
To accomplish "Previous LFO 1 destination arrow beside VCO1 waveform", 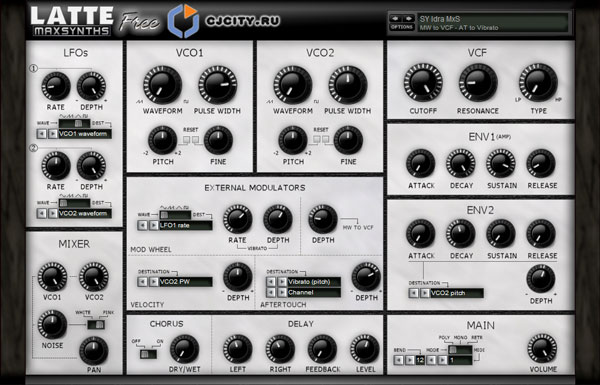I will (x=42, y=134).
